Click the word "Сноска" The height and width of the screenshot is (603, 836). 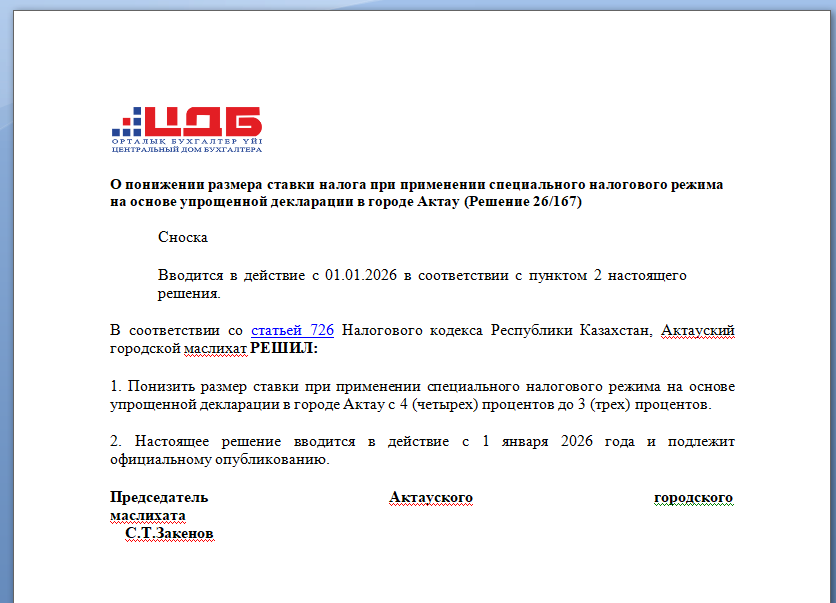pyautogui.click(x=182, y=237)
